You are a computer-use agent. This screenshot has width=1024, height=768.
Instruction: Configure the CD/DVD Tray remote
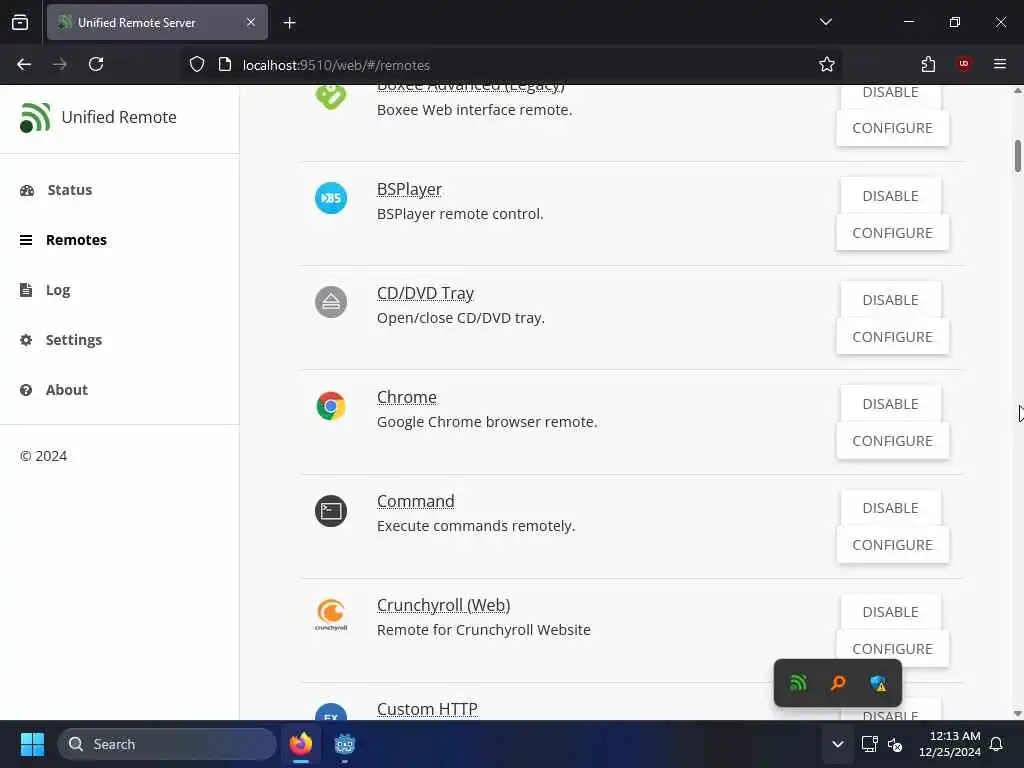click(x=892, y=337)
